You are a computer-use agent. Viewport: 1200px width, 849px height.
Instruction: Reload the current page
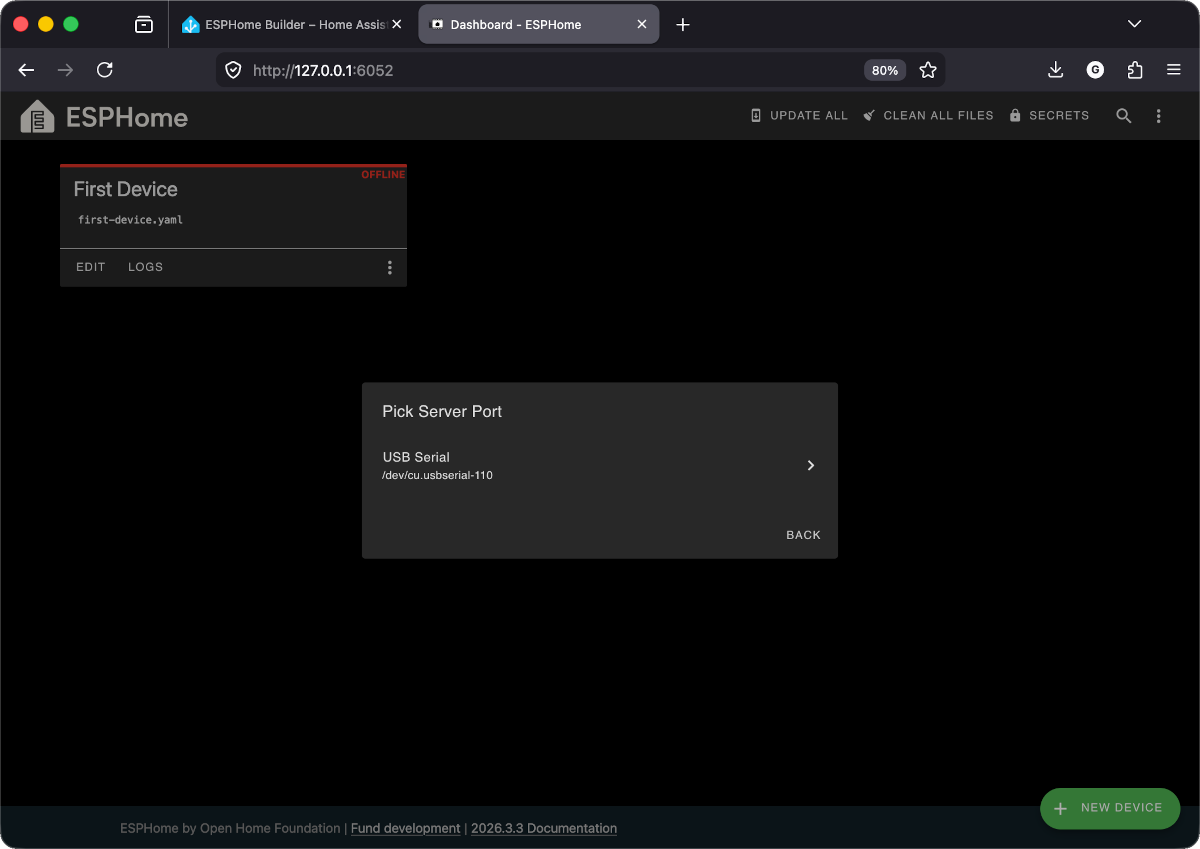coord(105,70)
